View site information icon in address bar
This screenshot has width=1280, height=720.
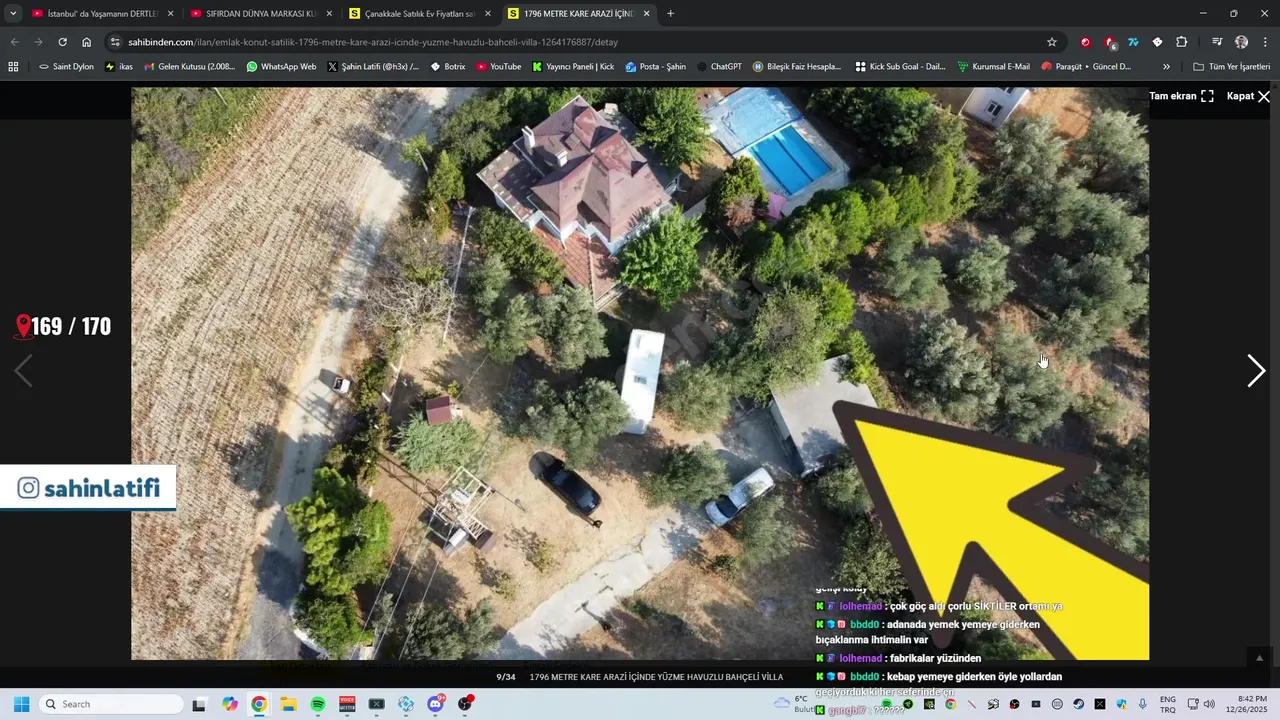coord(116,42)
